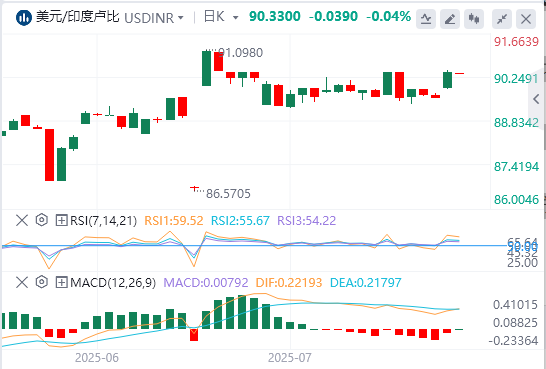The image size is (546, 369).
Task: Open RSI indicator settings hexagon icon
Action: pos(41,220)
